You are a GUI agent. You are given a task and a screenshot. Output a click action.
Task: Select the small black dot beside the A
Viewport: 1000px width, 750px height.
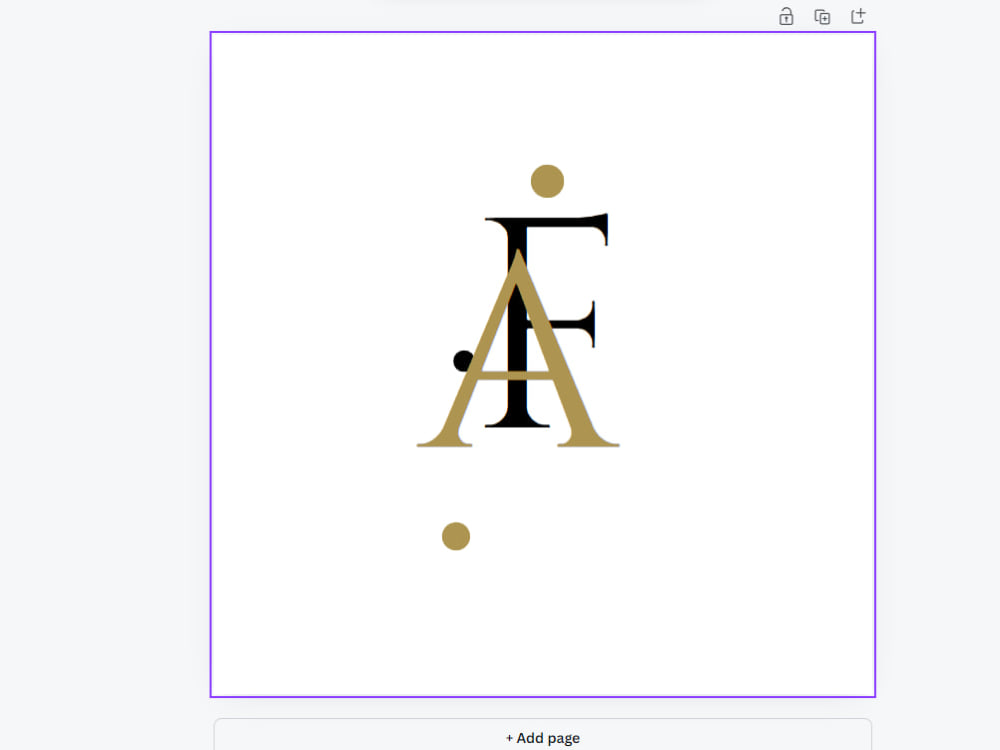(462, 361)
